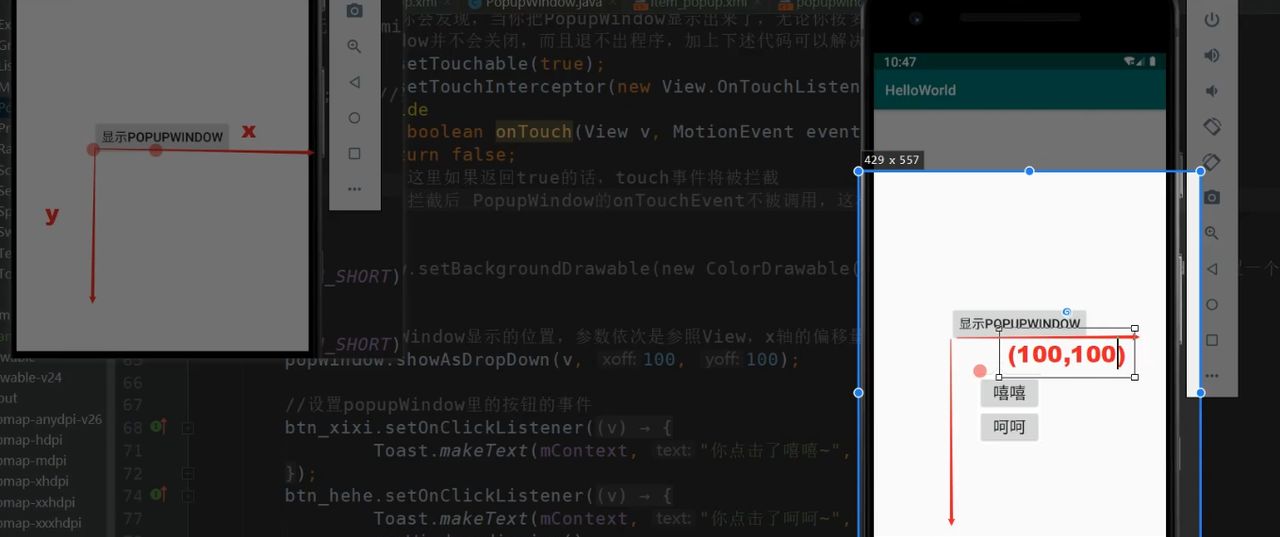This screenshot has height=537, width=1280.
Task: Click the power icon in right emulator toolbar
Action: pyautogui.click(x=1212, y=19)
